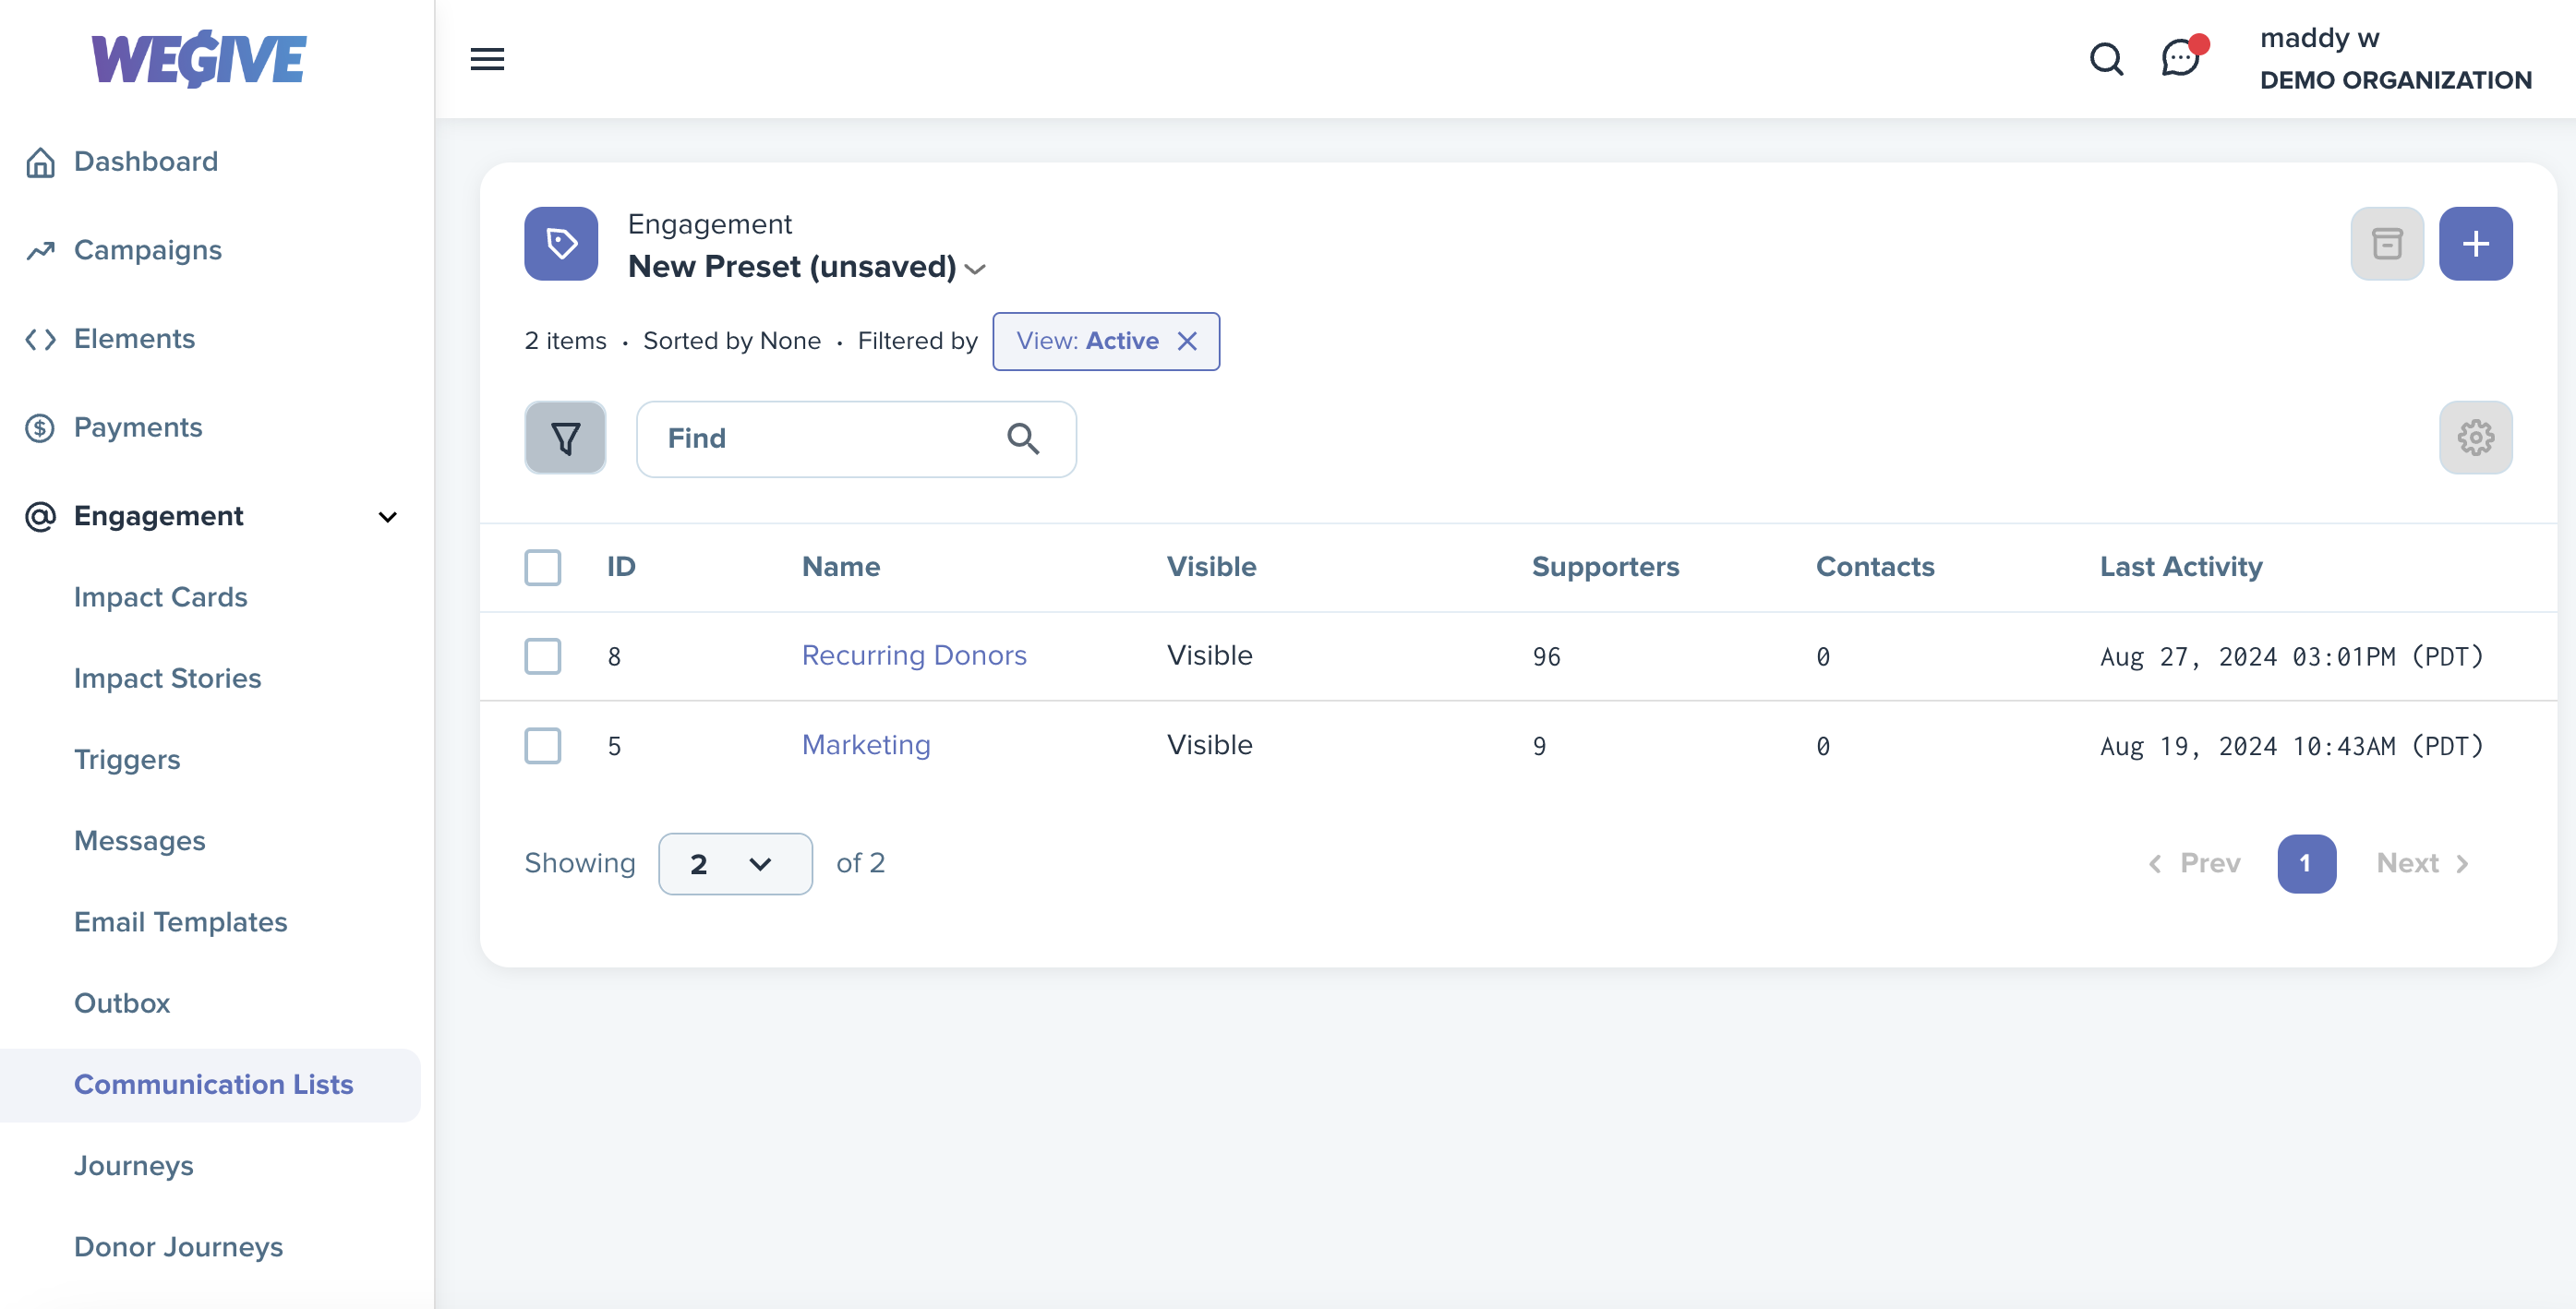Click the Next pagination button
Viewport: 2576px width, 1309px height.
tap(2423, 863)
